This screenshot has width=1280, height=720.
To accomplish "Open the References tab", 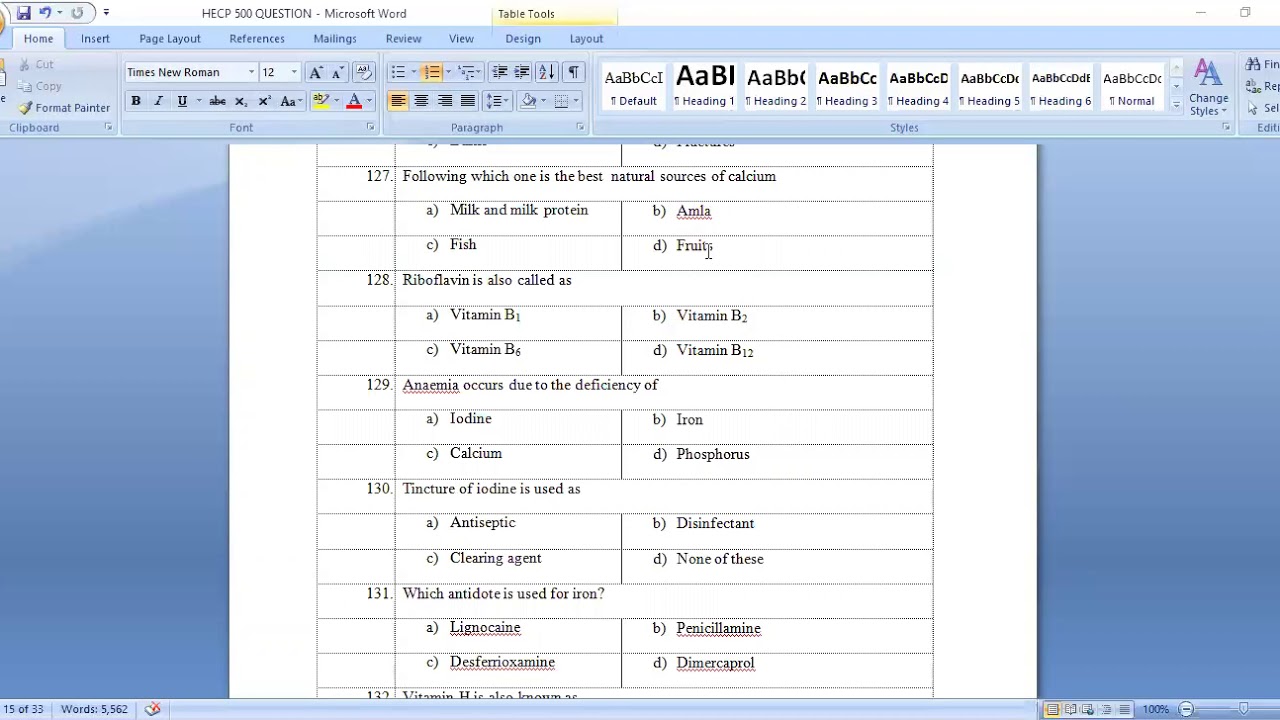I will 257,39.
